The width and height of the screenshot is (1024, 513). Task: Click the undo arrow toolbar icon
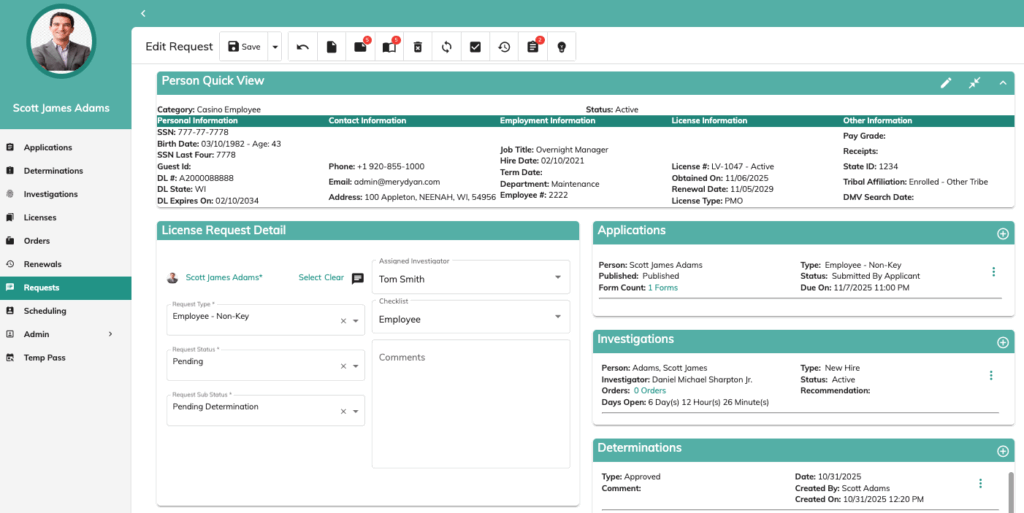click(303, 47)
